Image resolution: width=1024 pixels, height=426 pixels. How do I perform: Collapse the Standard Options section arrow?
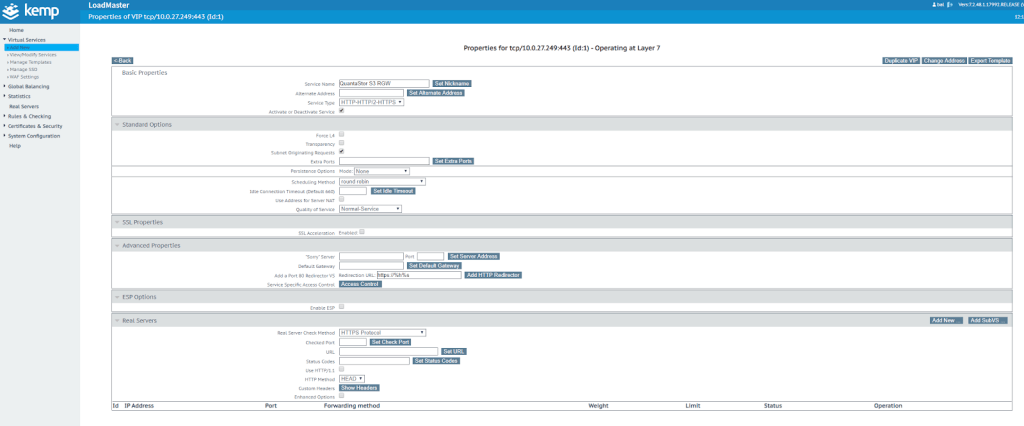coord(116,124)
